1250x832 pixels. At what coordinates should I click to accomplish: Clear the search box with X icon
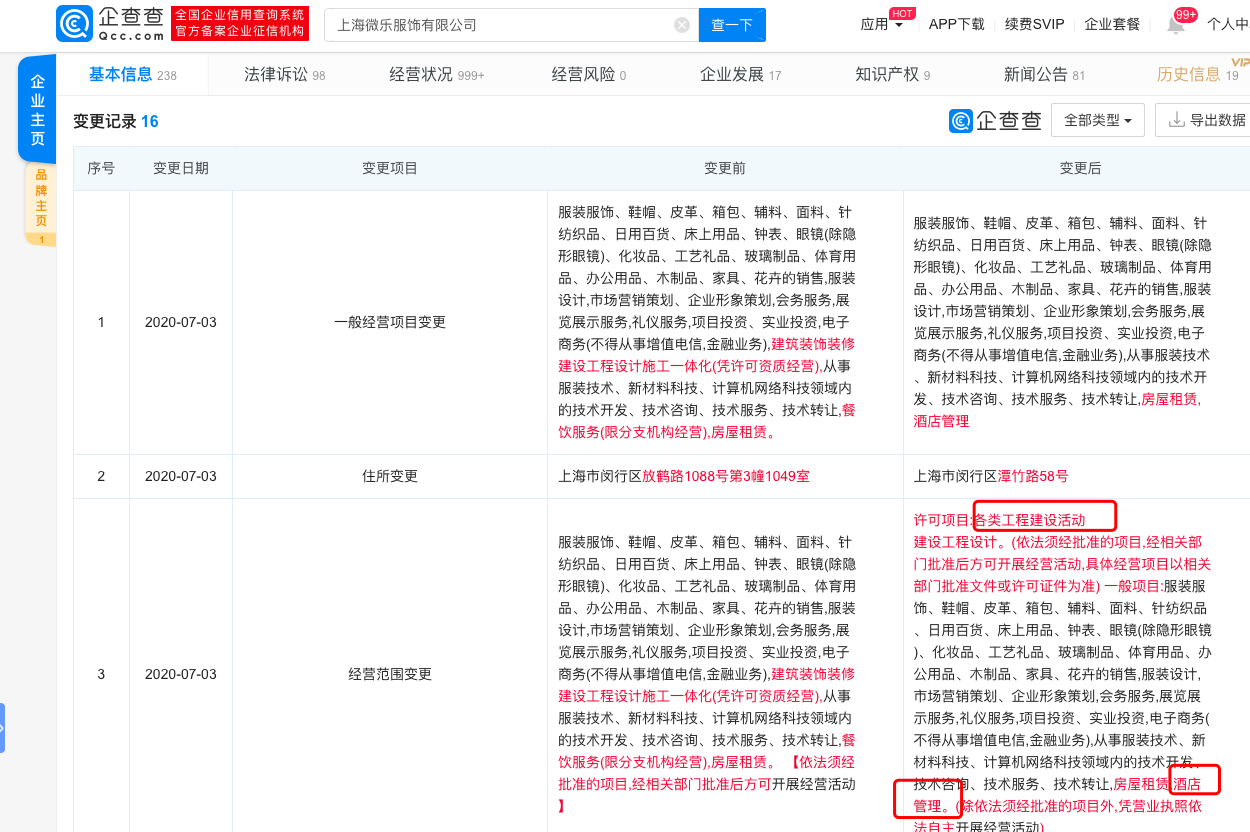(x=682, y=25)
